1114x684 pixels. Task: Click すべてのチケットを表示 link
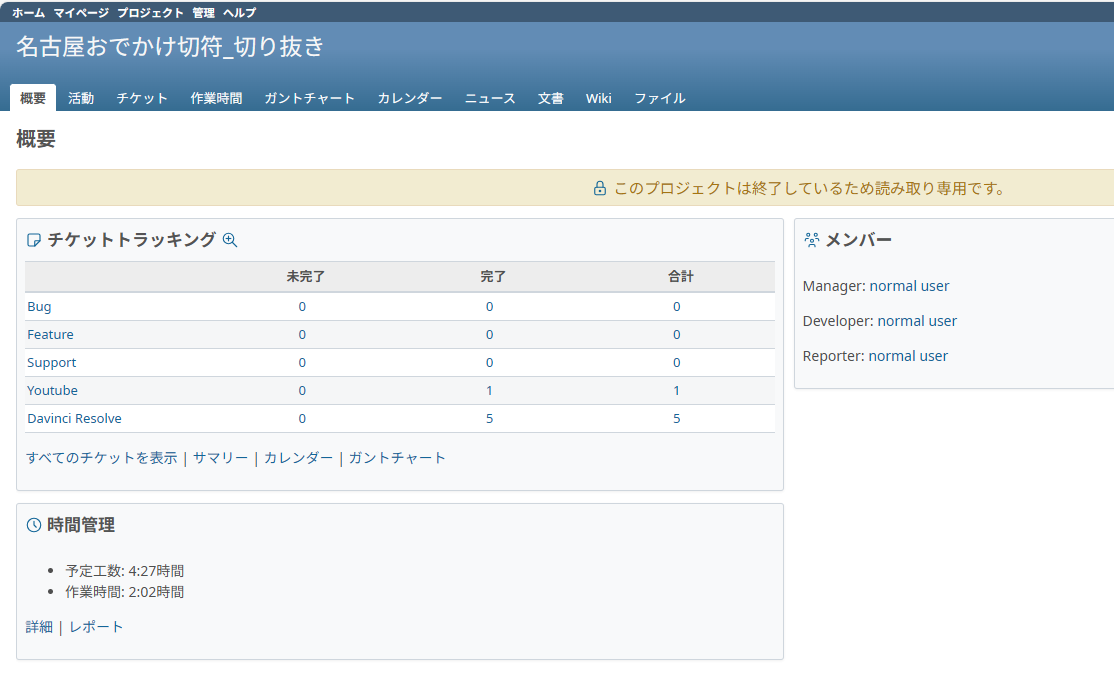102,458
